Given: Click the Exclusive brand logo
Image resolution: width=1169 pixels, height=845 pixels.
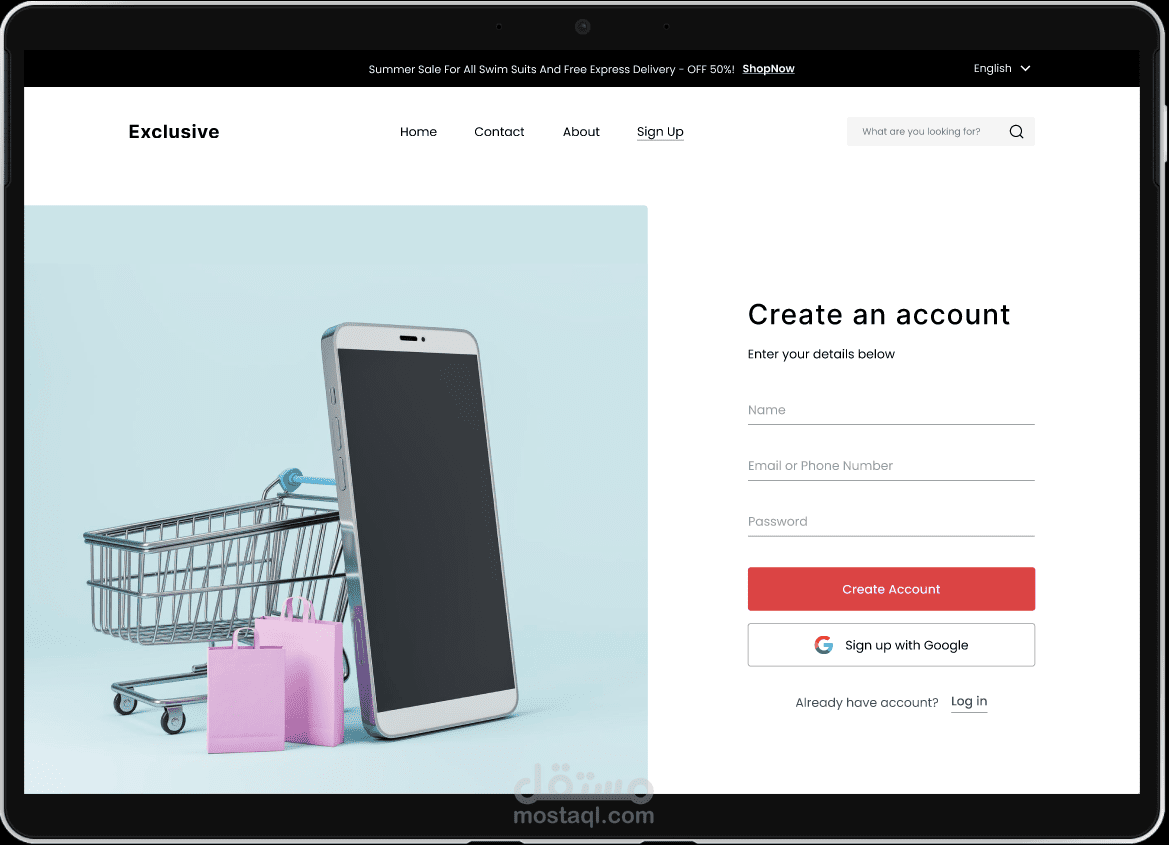Looking at the screenshot, I should pyautogui.click(x=174, y=132).
